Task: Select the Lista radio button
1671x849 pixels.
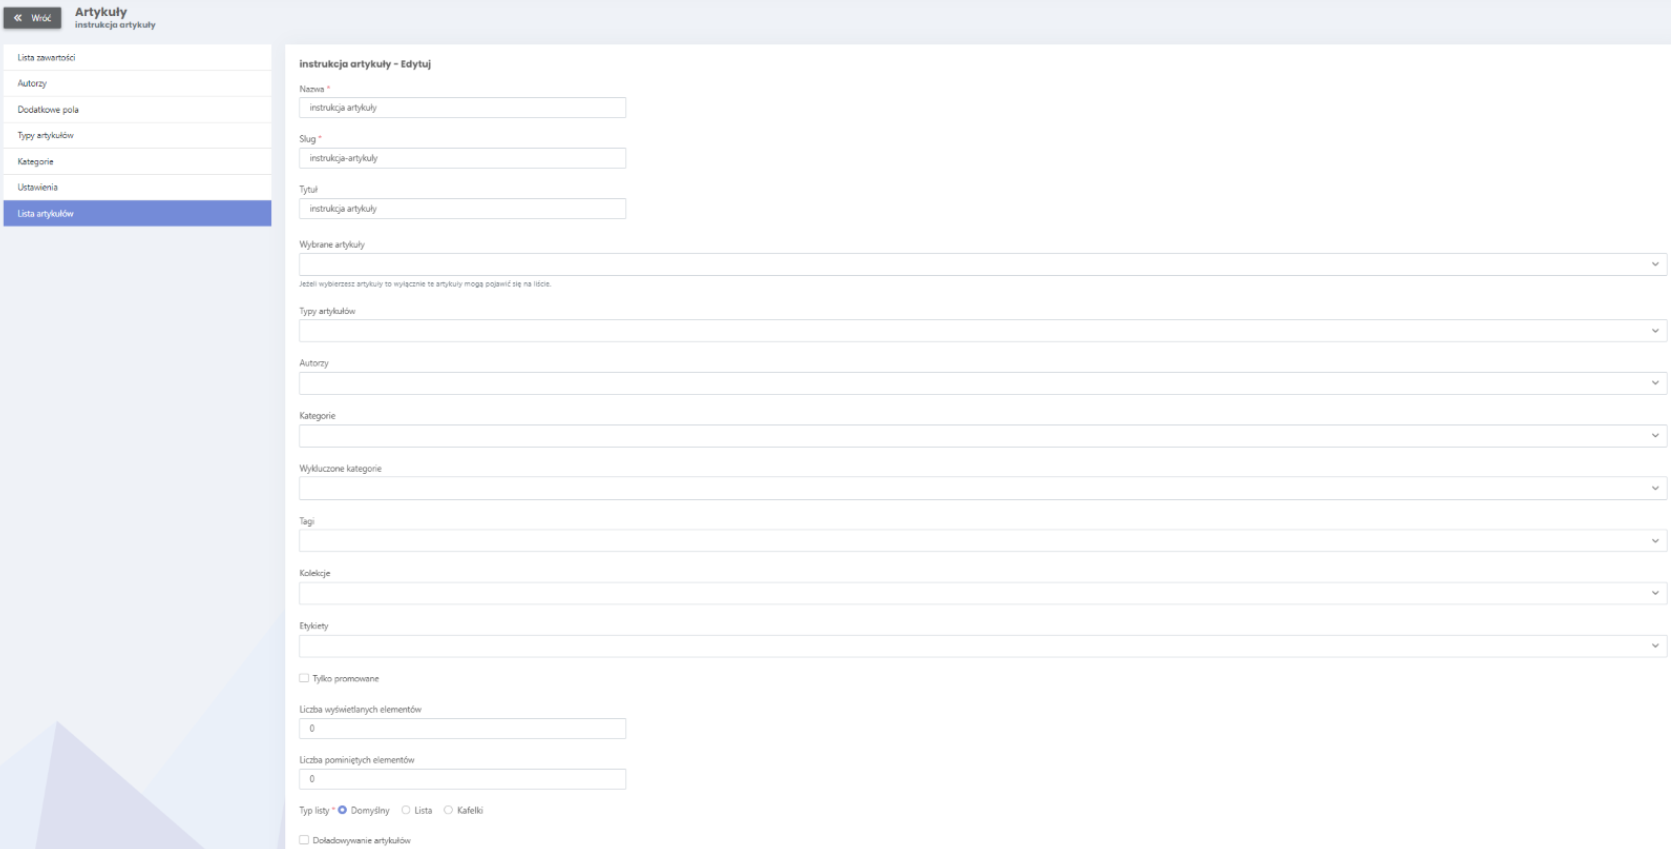Action: tap(406, 811)
